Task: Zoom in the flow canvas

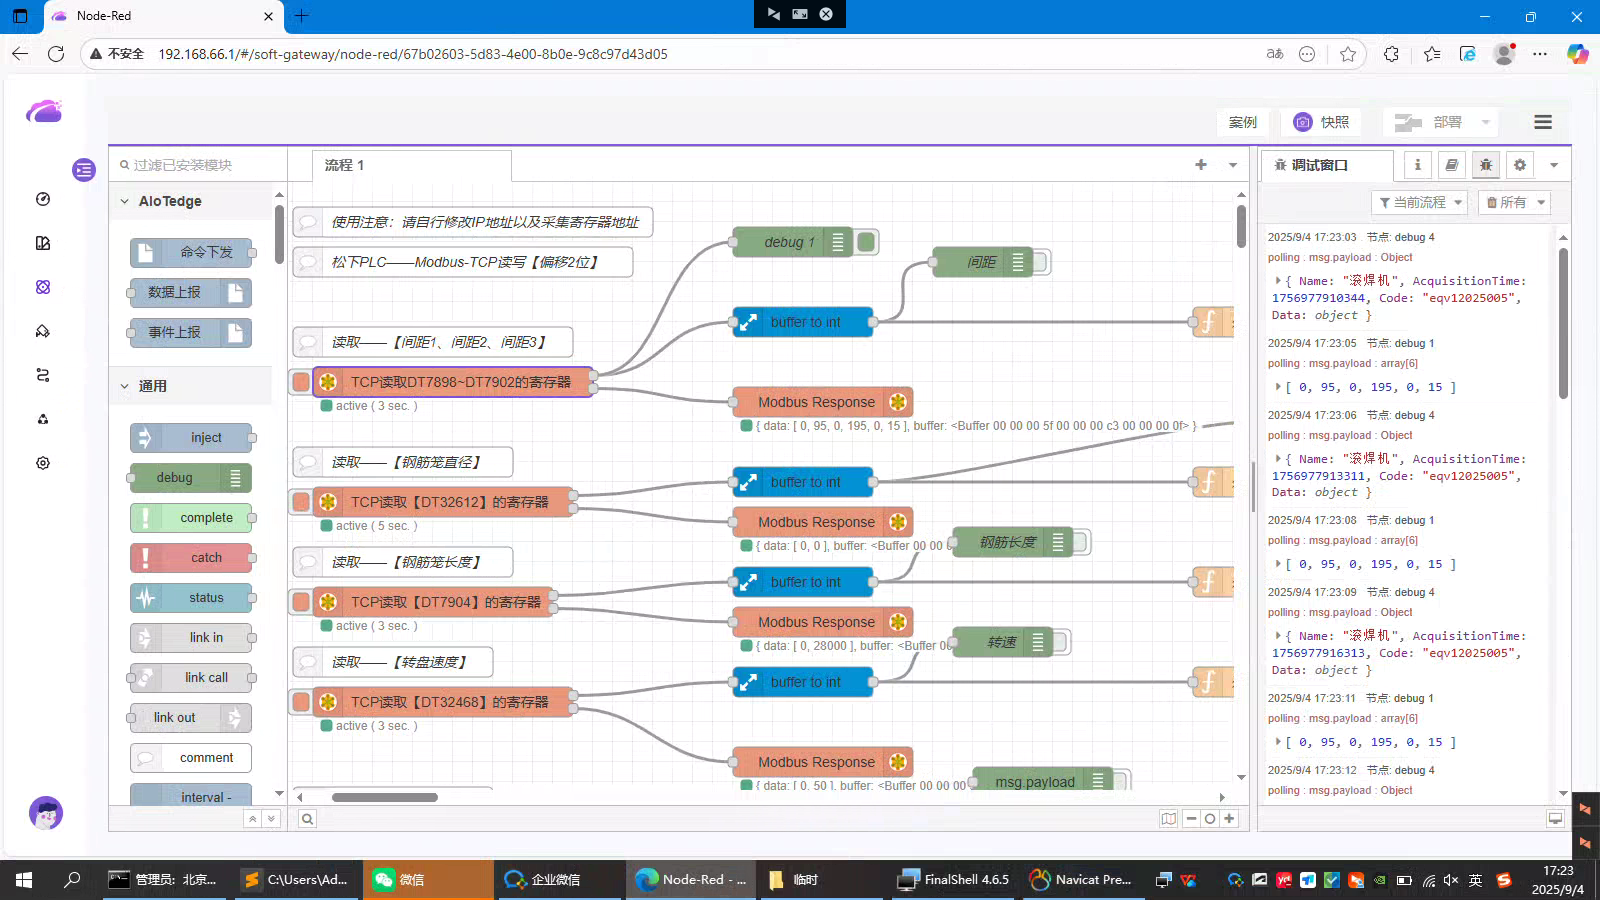Action: click(1229, 819)
